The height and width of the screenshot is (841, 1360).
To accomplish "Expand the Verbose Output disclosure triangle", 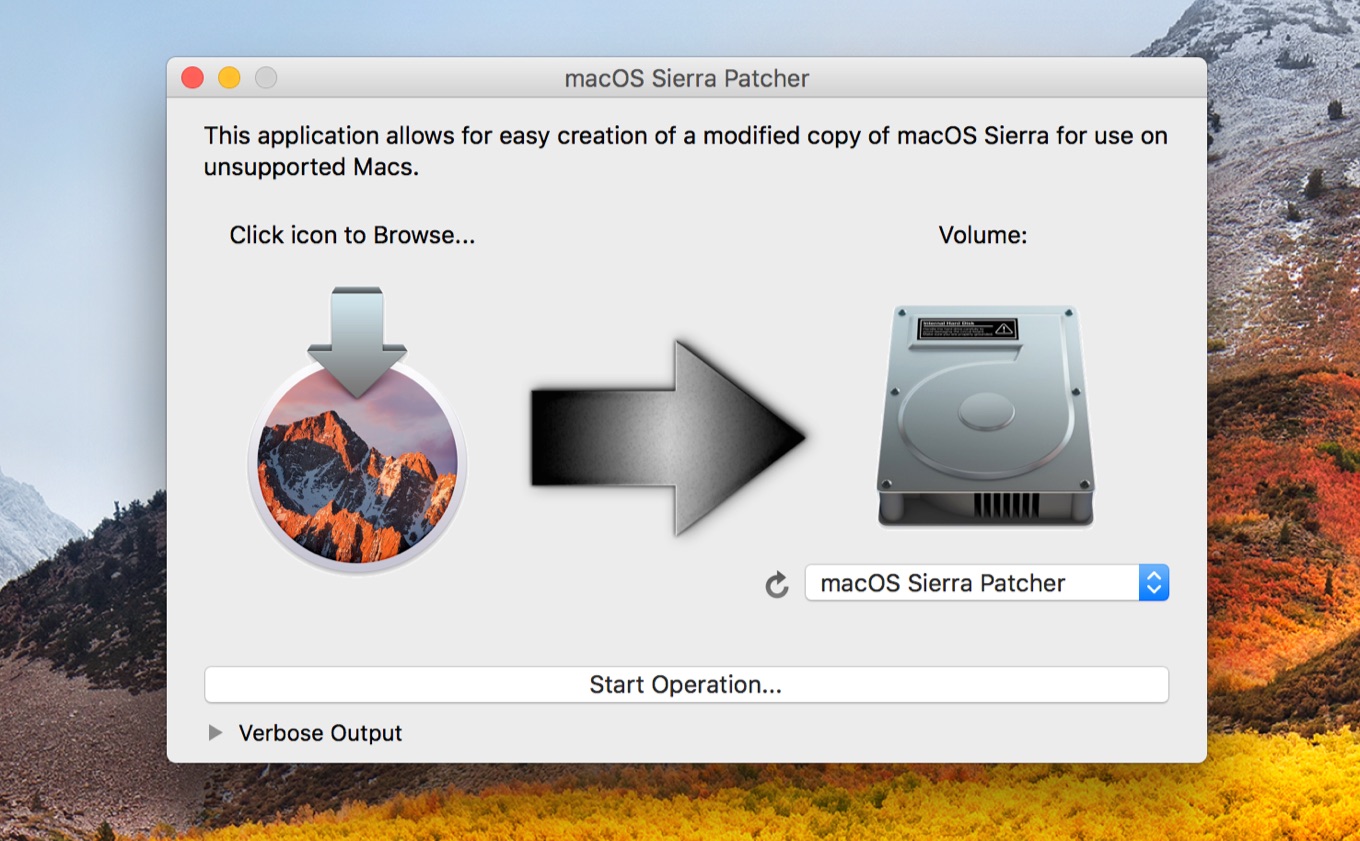I will pyautogui.click(x=215, y=733).
